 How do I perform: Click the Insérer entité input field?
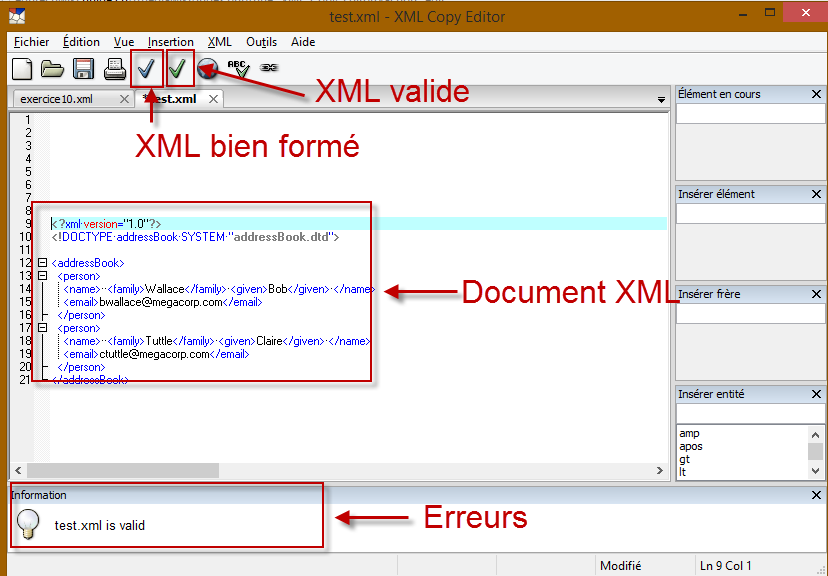750,413
